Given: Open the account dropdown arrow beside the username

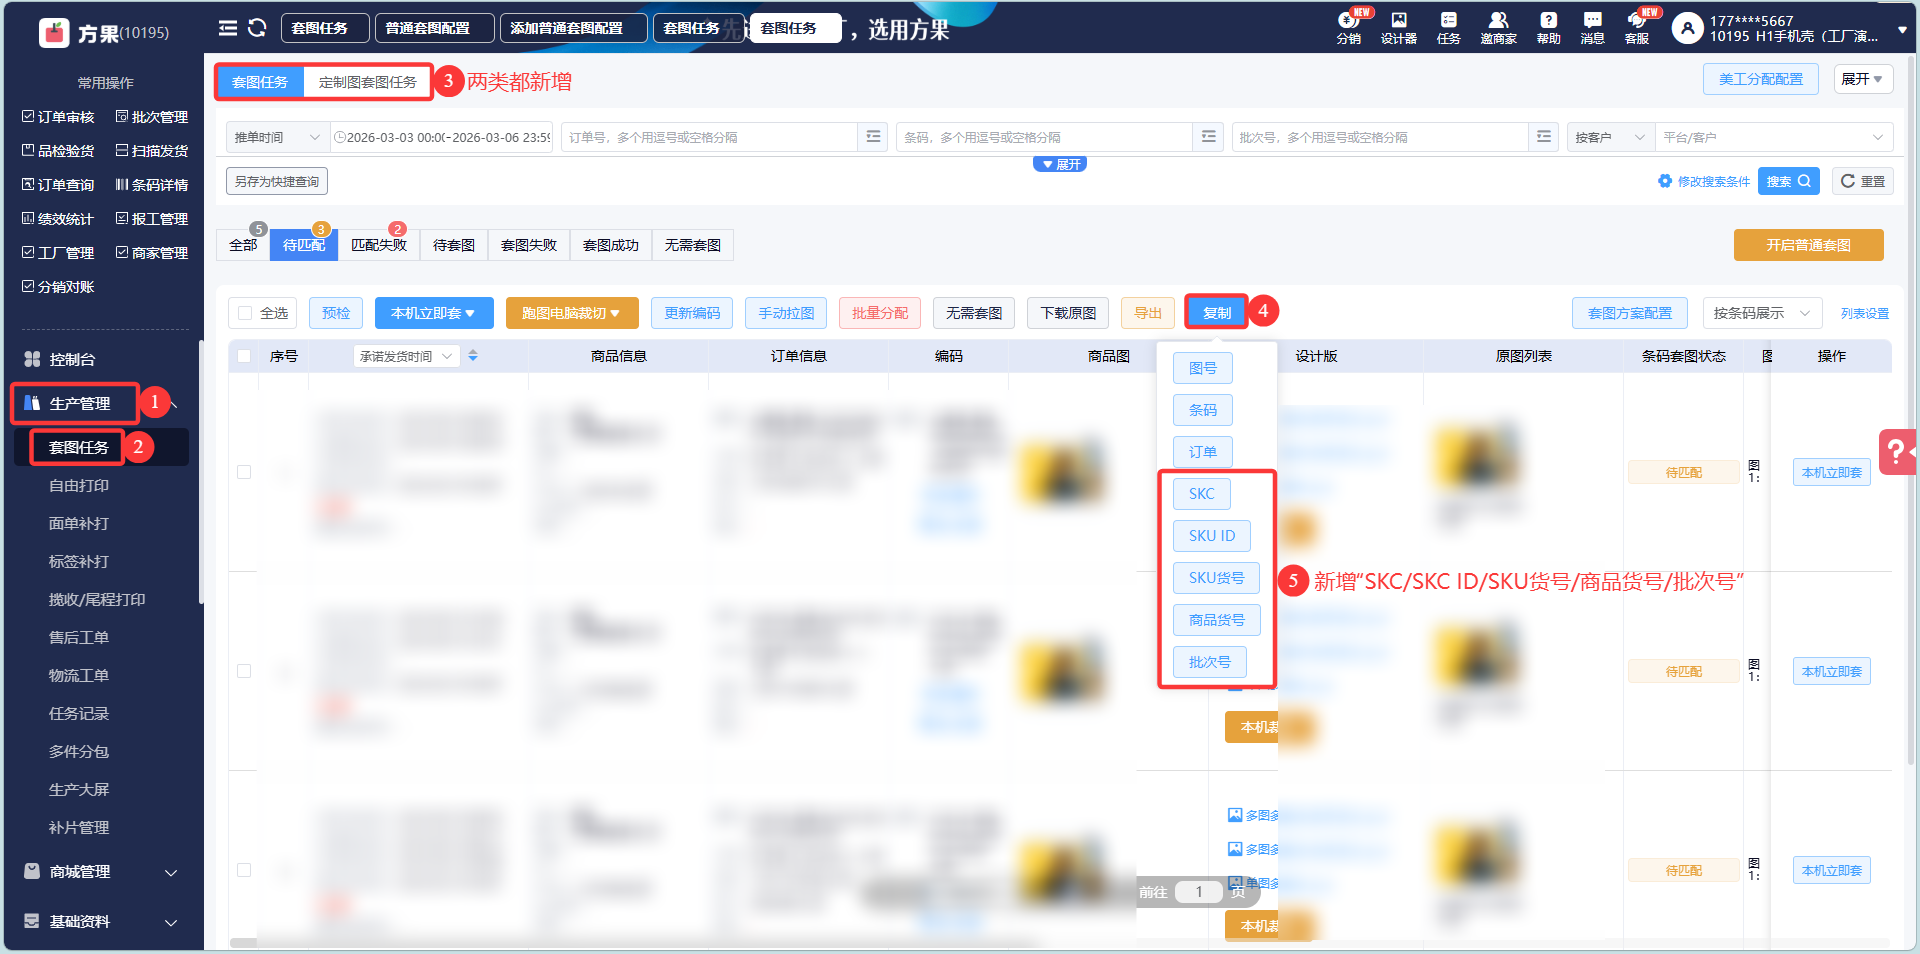Looking at the screenshot, I should 1902,30.
